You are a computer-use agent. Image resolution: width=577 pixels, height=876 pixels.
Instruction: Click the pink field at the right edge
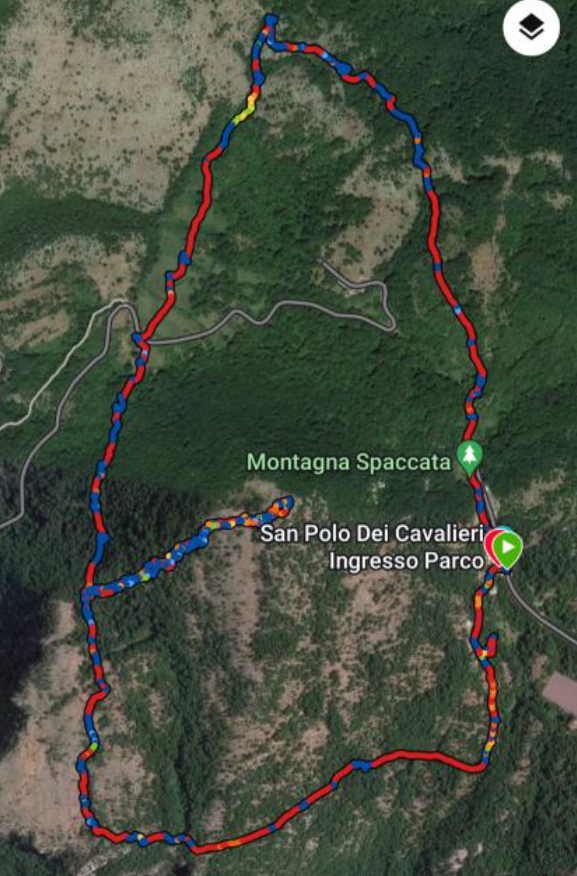[561, 691]
